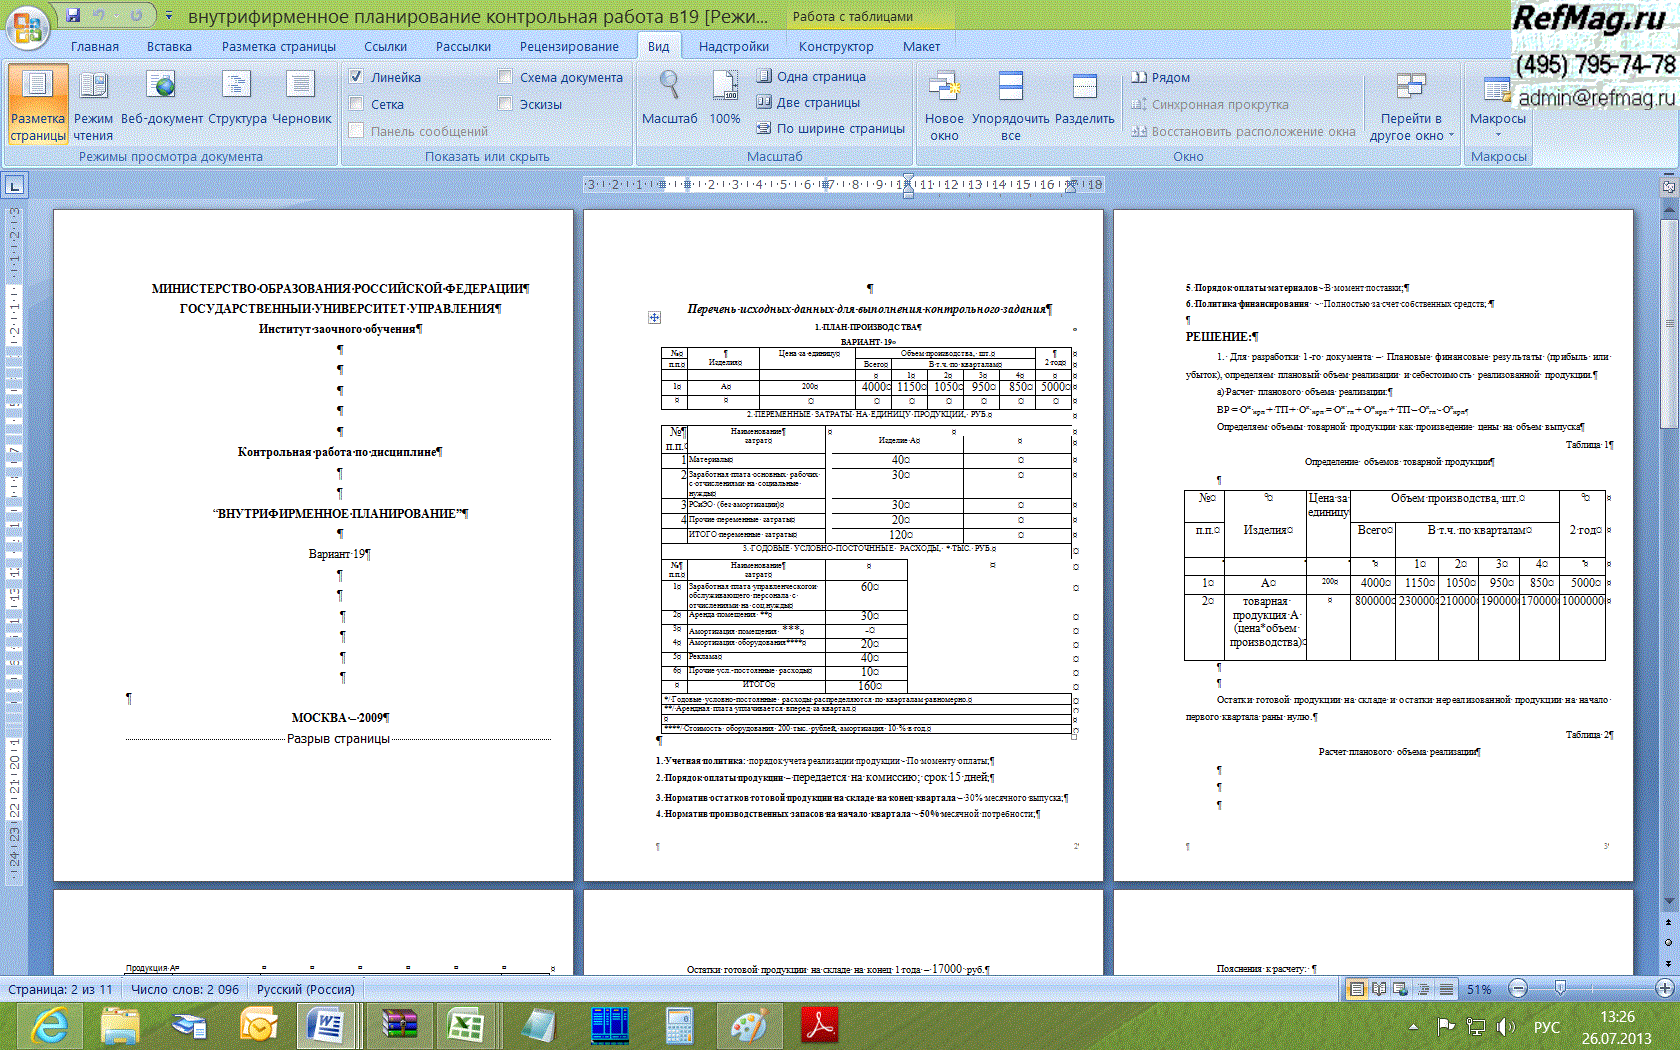Screen dimensions: 1680x1050
Task: Switch to Page Layout view mode
Action: point(38,104)
